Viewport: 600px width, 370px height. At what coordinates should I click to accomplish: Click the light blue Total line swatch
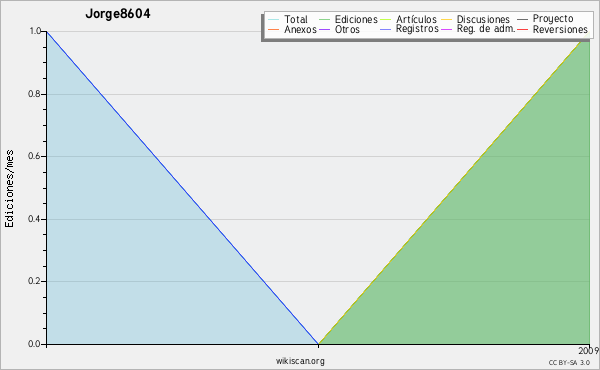tap(274, 20)
